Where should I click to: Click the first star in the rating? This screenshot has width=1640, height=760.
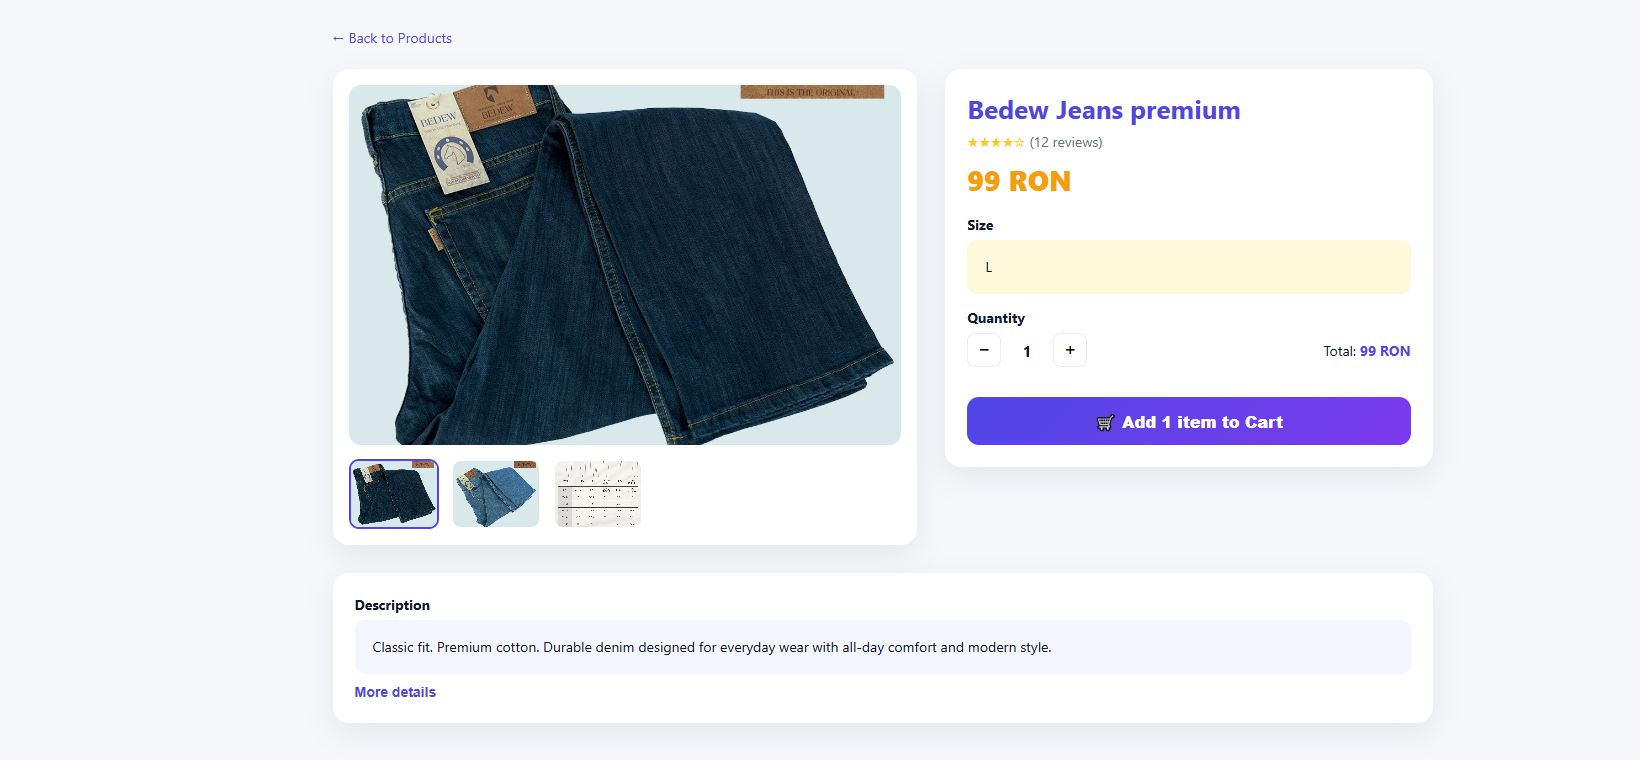pyautogui.click(x=971, y=143)
